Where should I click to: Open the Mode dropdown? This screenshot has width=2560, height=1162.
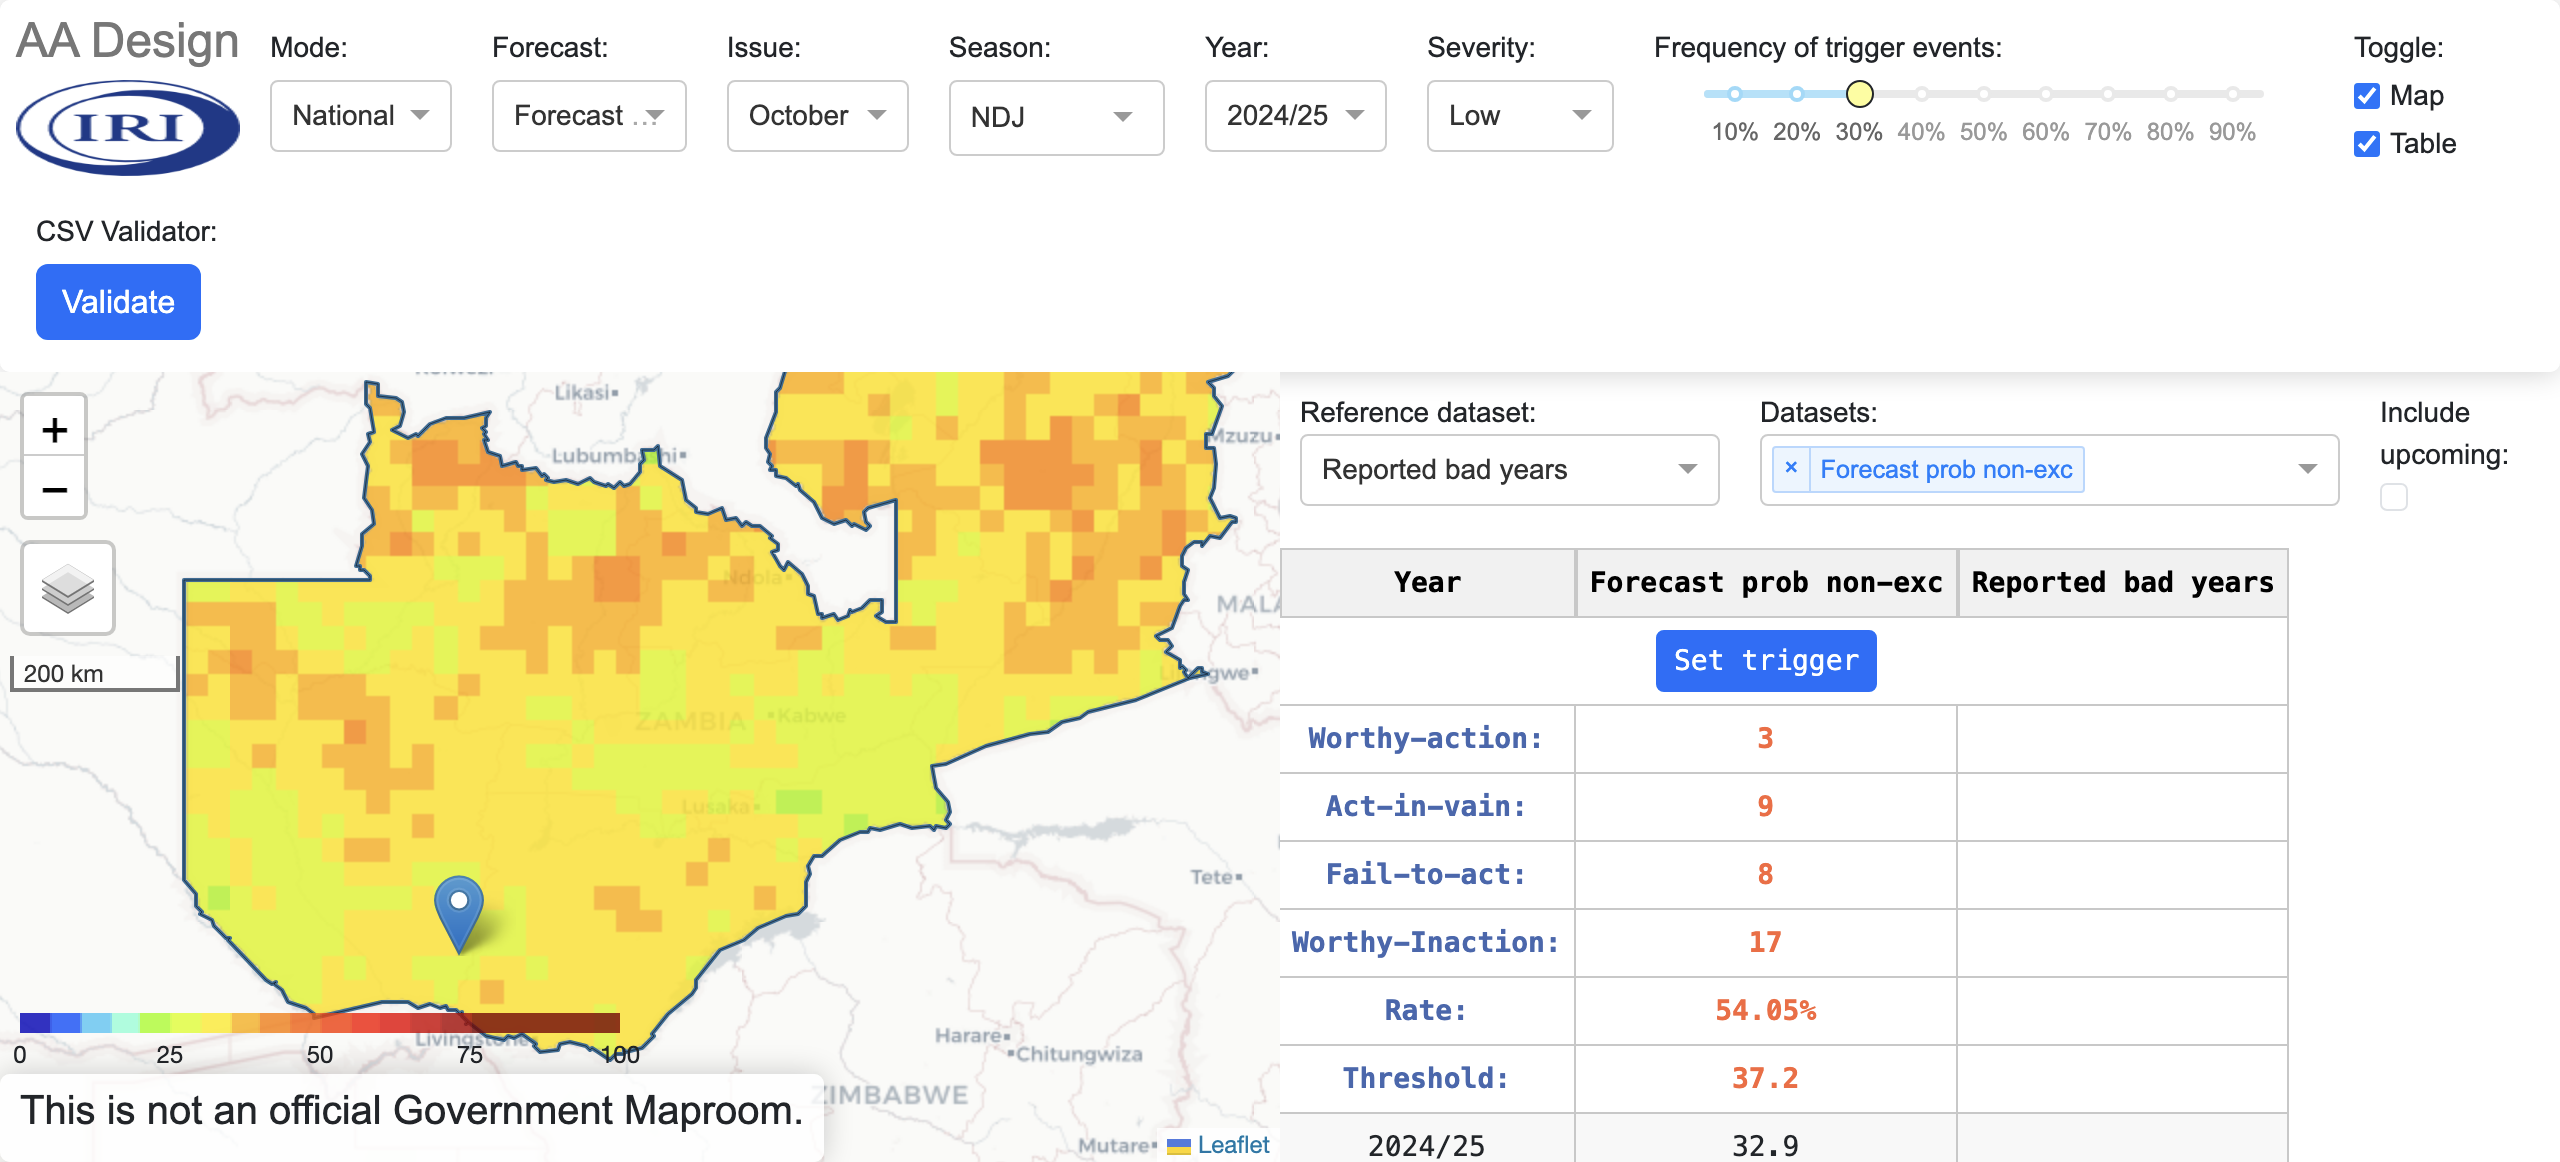click(x=360, y=115)
